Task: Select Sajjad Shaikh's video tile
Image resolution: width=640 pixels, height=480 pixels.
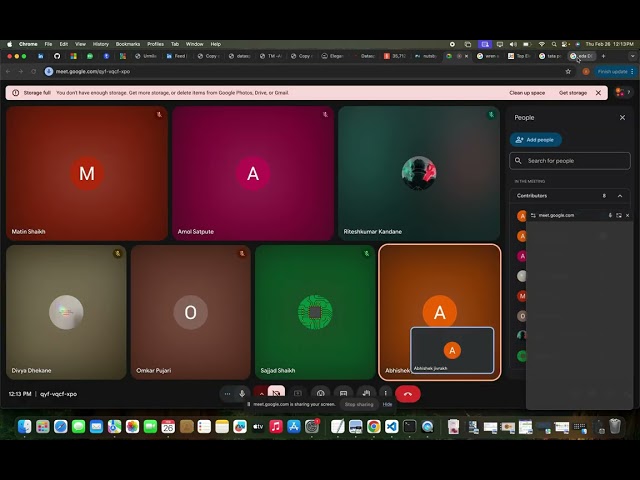Action: coord(315,312)
